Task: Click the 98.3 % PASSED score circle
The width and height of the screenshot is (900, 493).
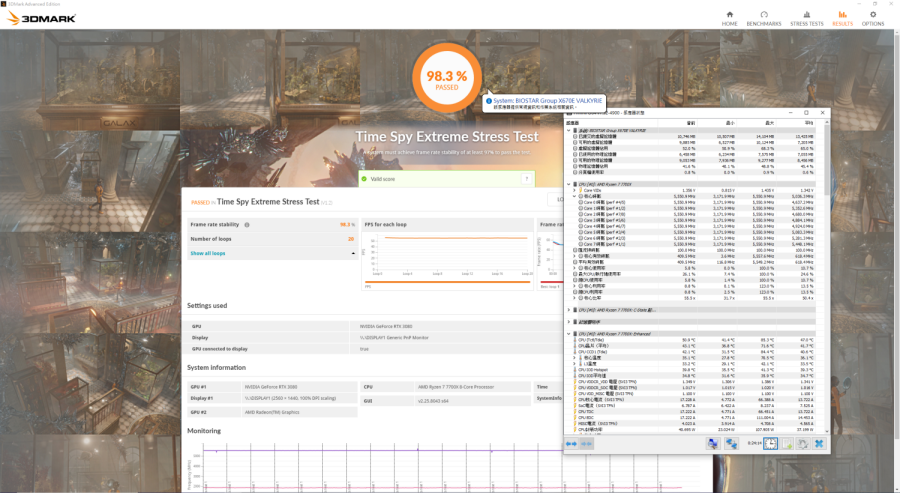Action: pos(447,77)
